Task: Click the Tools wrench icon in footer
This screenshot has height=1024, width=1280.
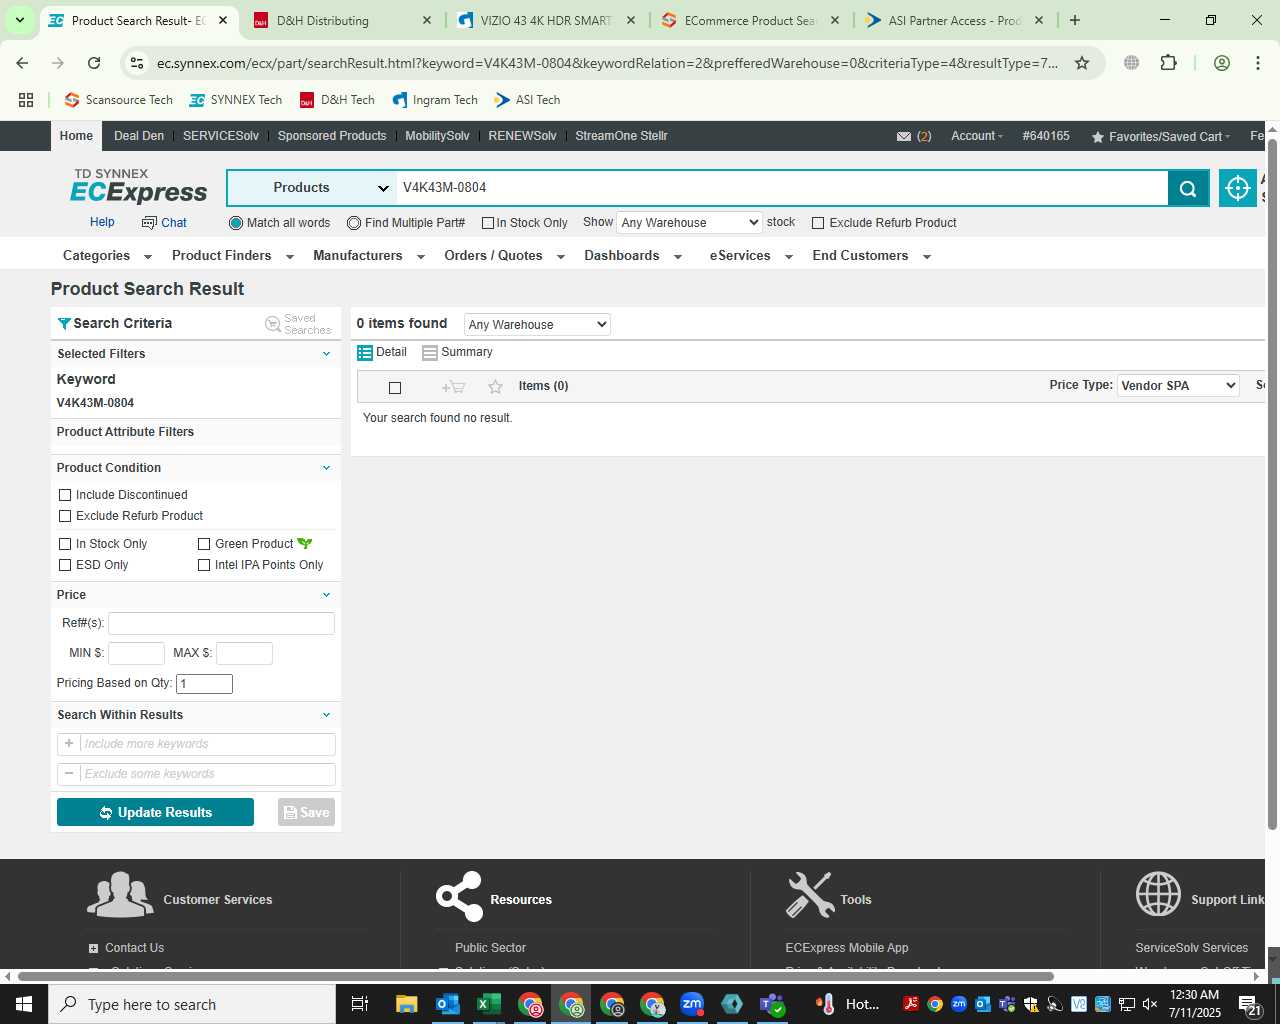Action: click(x=810, y=895)
